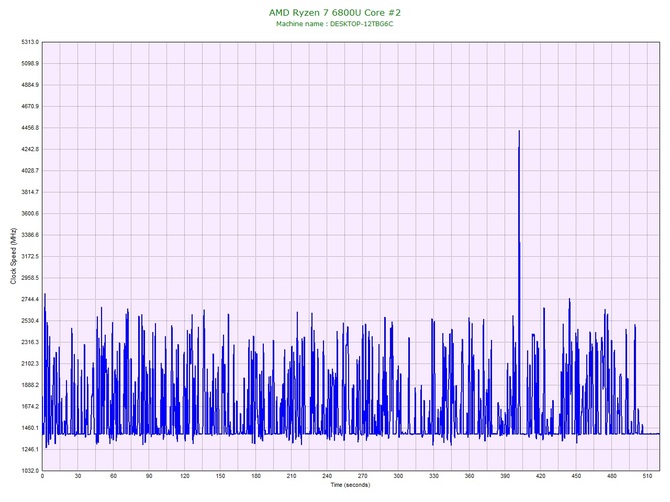
Task: Click the Clock Speed (MHz) axis label
Action: coord(13,256)
